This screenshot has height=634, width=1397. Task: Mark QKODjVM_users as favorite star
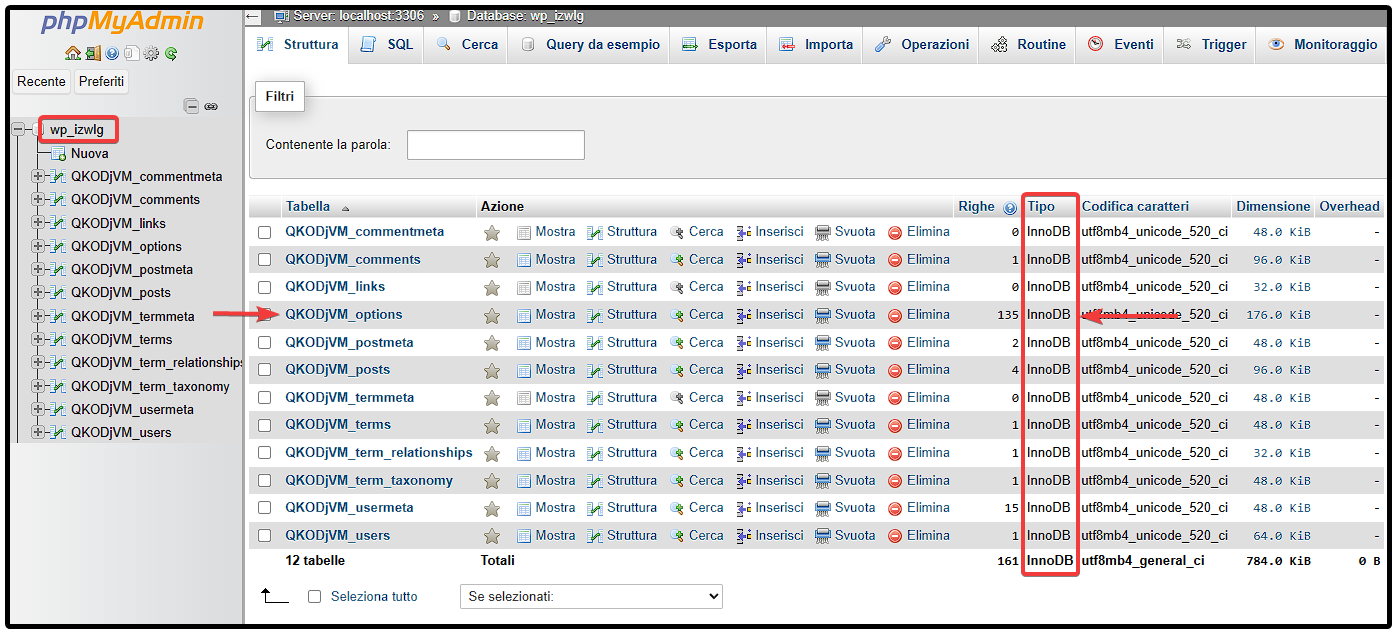[492, 536]
